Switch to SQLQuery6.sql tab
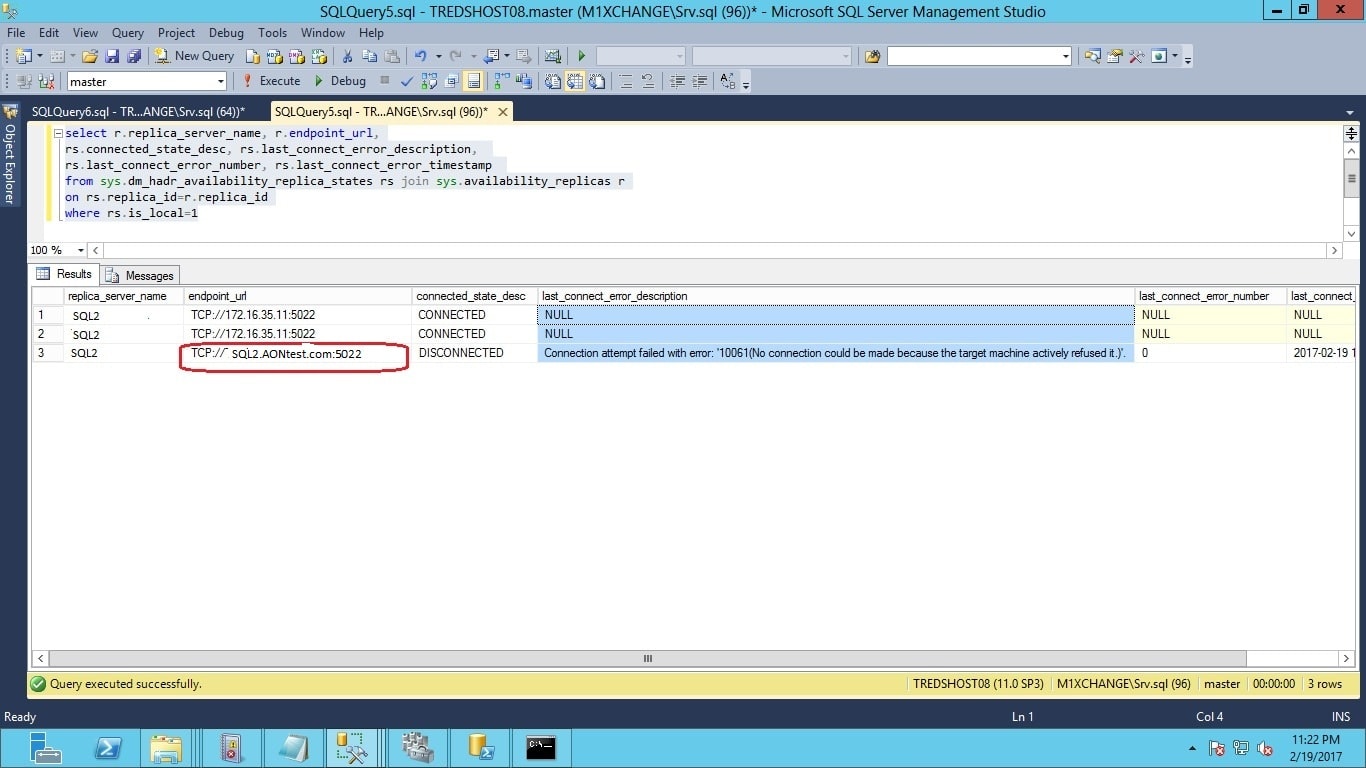Viewport: 1366px width, 768px height. click(138, 112)
